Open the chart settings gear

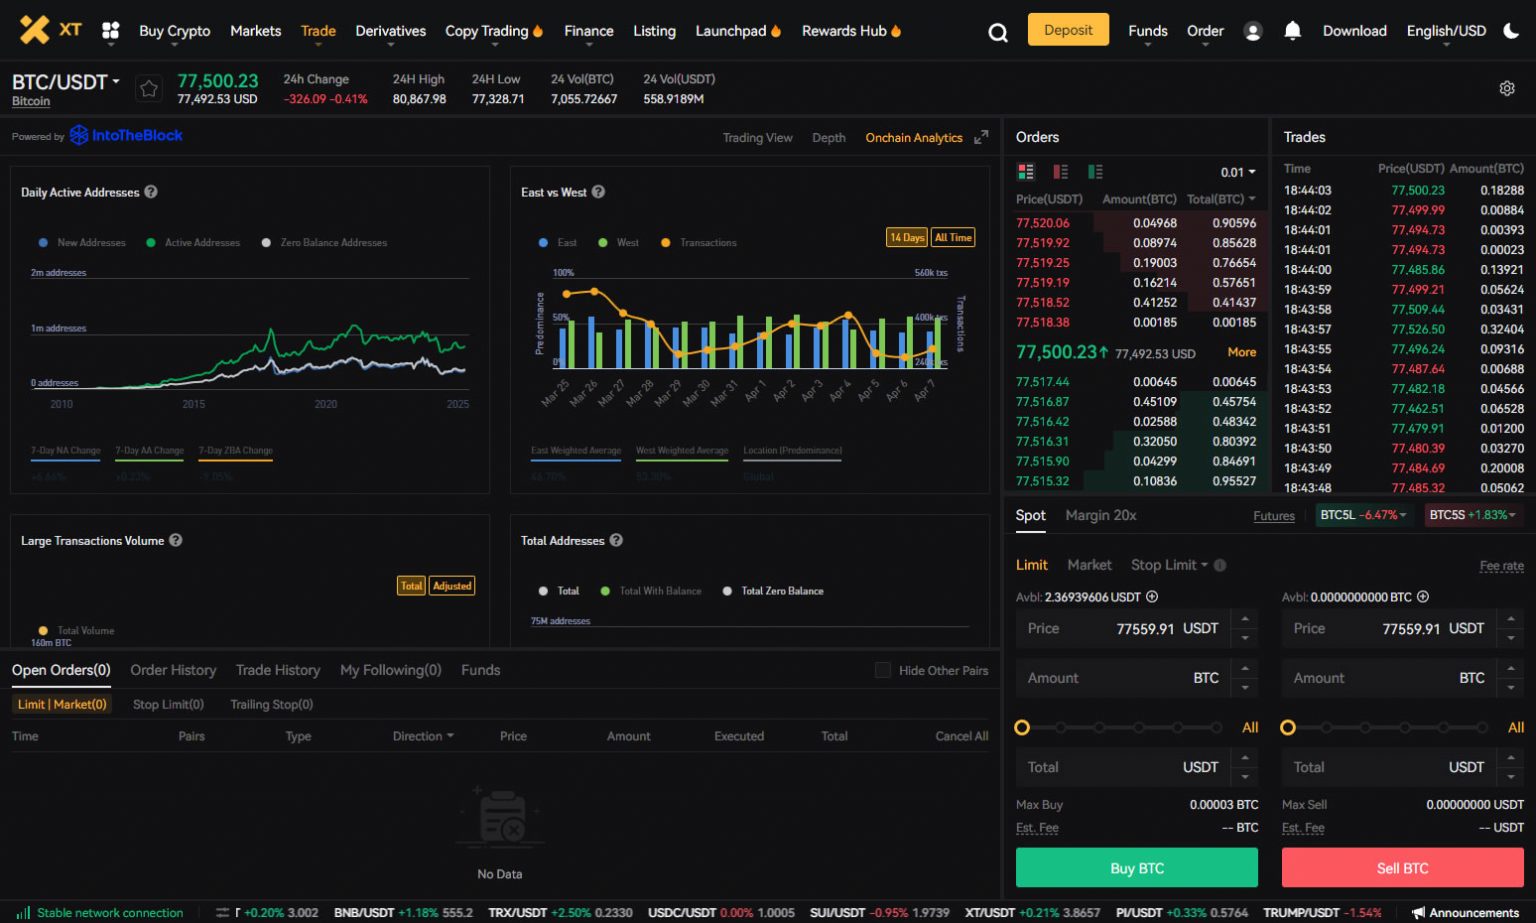pos(1507,89)
